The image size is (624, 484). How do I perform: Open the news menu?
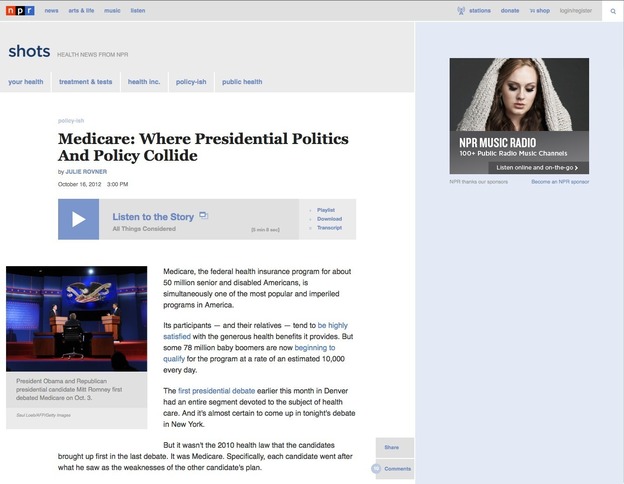point(51,11)
